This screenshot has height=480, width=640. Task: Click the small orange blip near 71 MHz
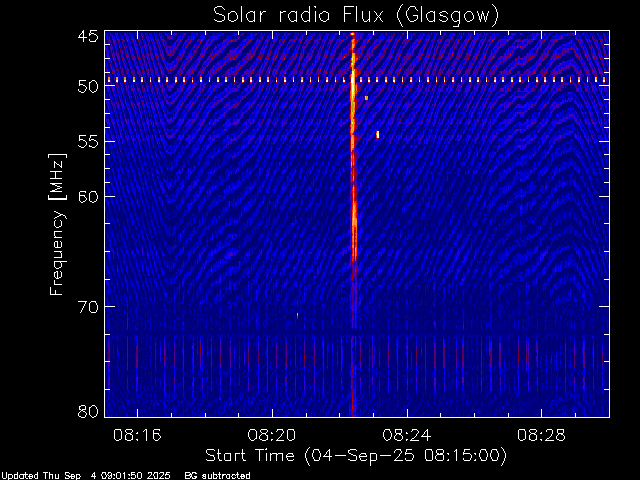[x=297, y=316]
